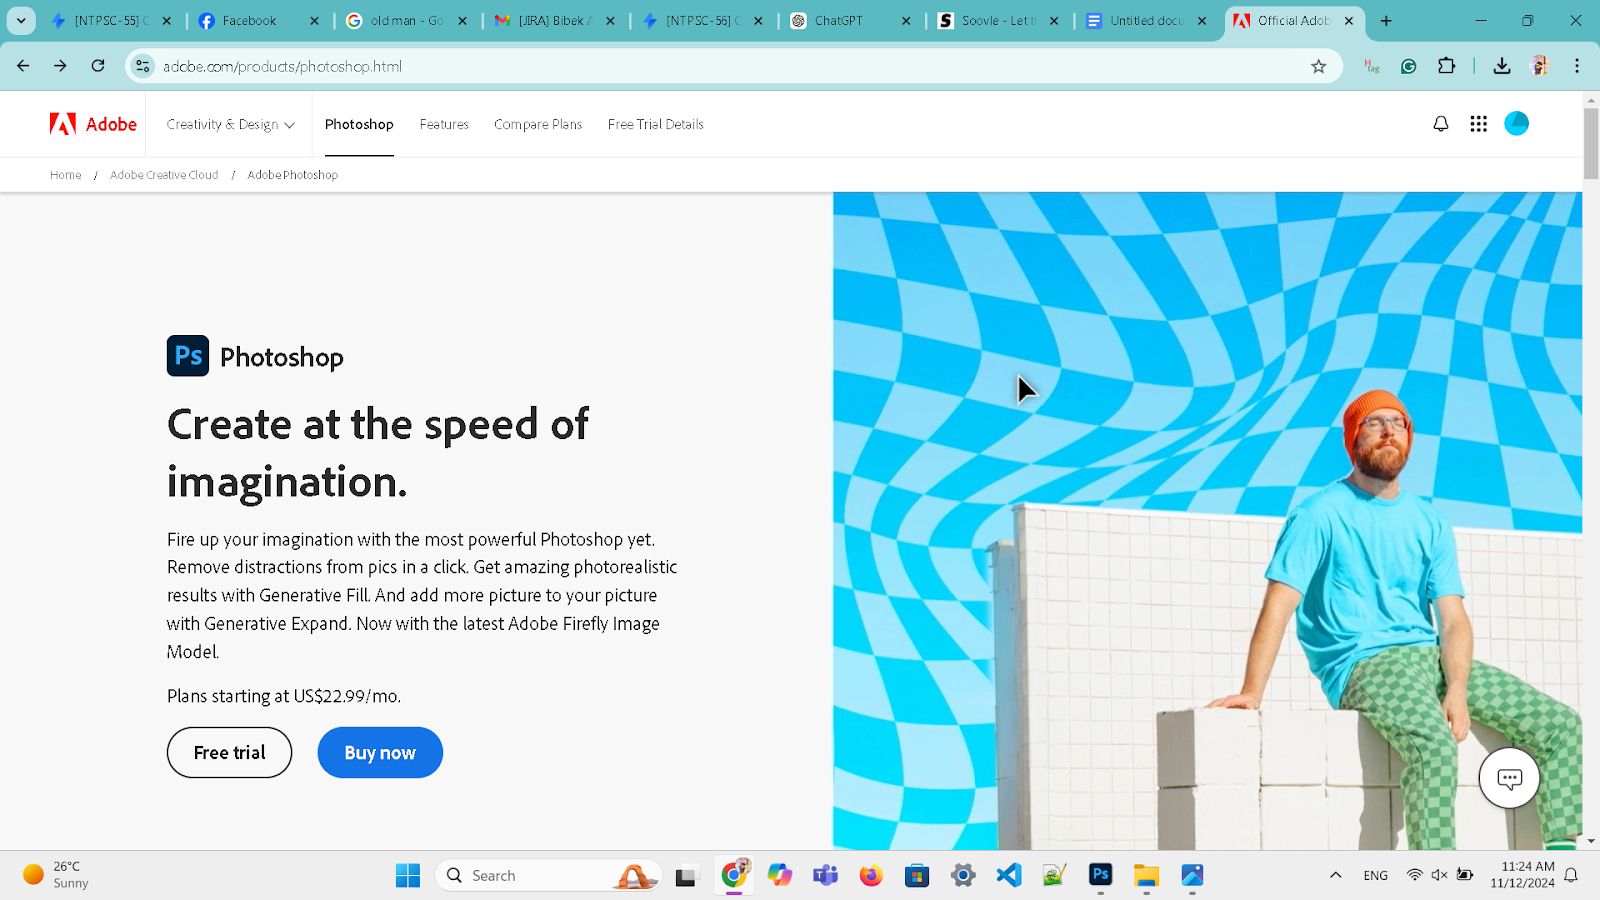Open the Features nav item
Viewport: 1600px width, 900px height.
click(444, 124)
